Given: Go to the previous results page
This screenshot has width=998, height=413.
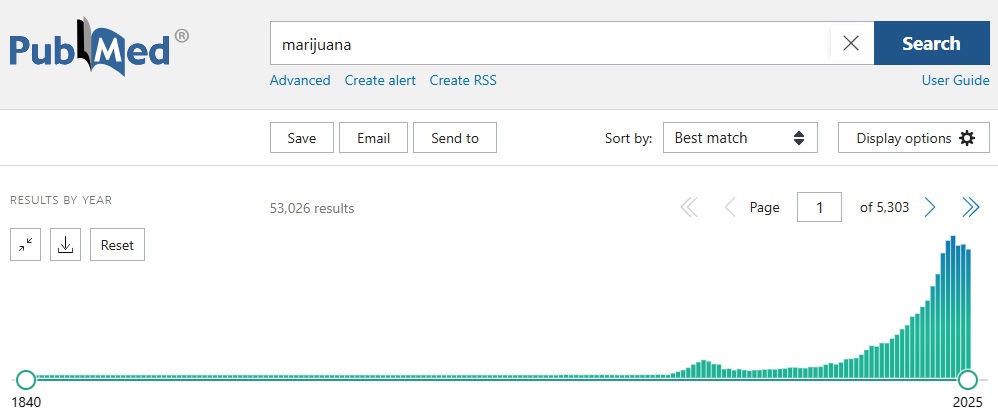Looking at the screenshot, I should pyautogui.click(x=729, y=208).
